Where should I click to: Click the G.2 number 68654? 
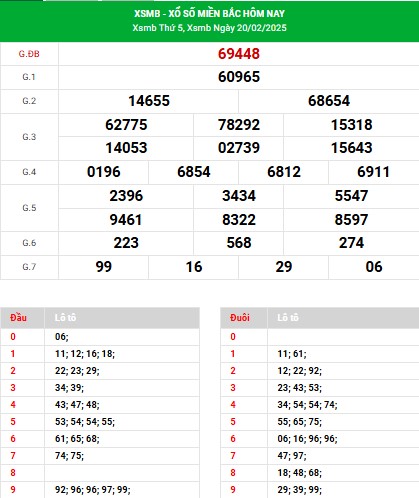pos(329,101)
